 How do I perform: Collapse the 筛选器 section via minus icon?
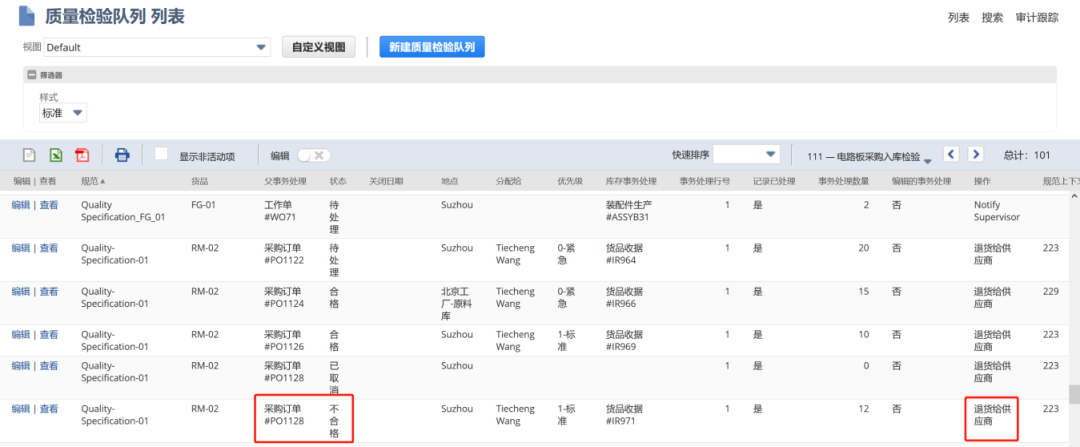[32, 75]
